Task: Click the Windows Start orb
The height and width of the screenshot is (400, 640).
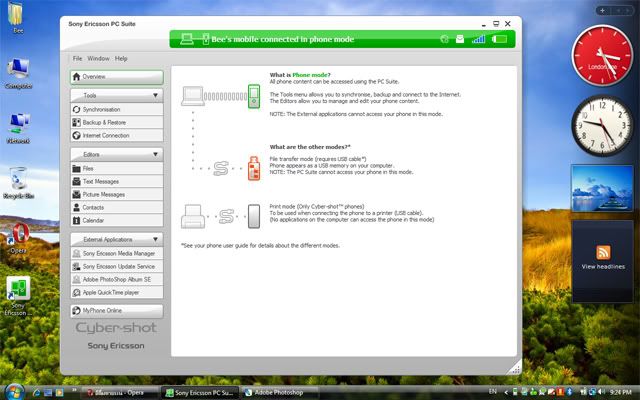Action: pyautogui.click(x=15, y=392)
